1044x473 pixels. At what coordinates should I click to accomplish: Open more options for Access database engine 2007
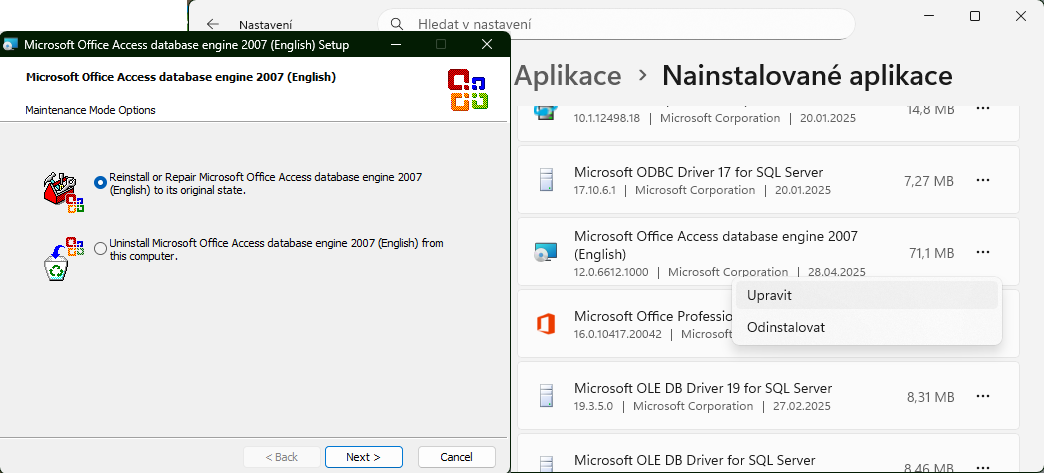[x=982, y=253]
